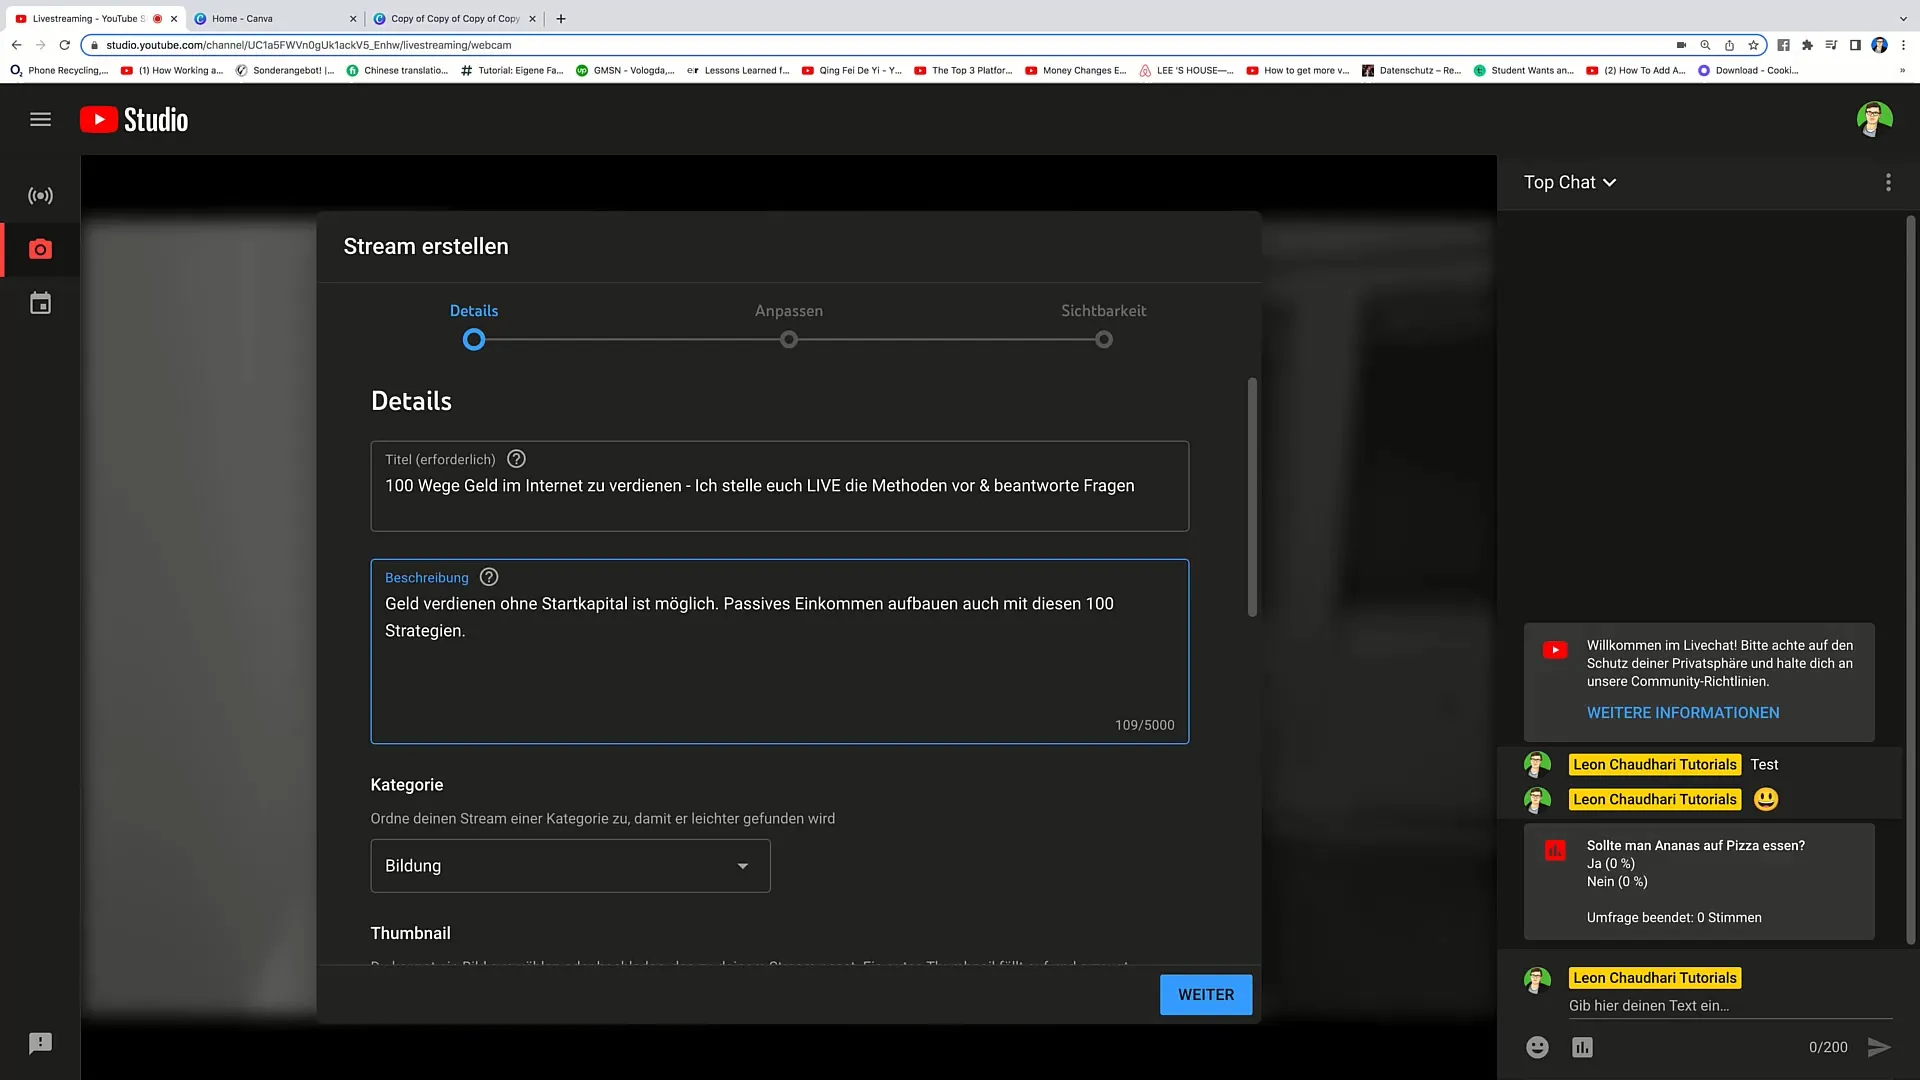Click the record button icon in sidebar
The height and width of the screenshot is (1080, 1920).
(40, 249)
